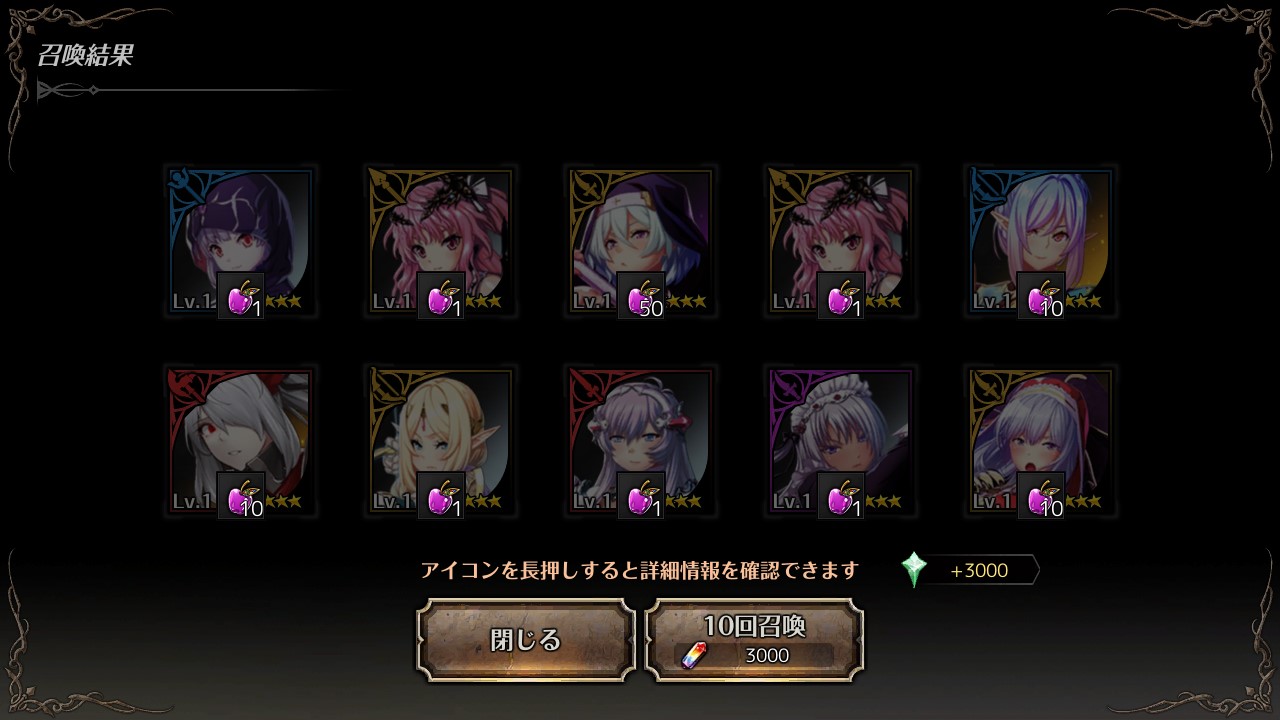This screenshot has height=720, width=1280.
Task: Click the 10回召喚 summon again button
Action: click(754, 640)
